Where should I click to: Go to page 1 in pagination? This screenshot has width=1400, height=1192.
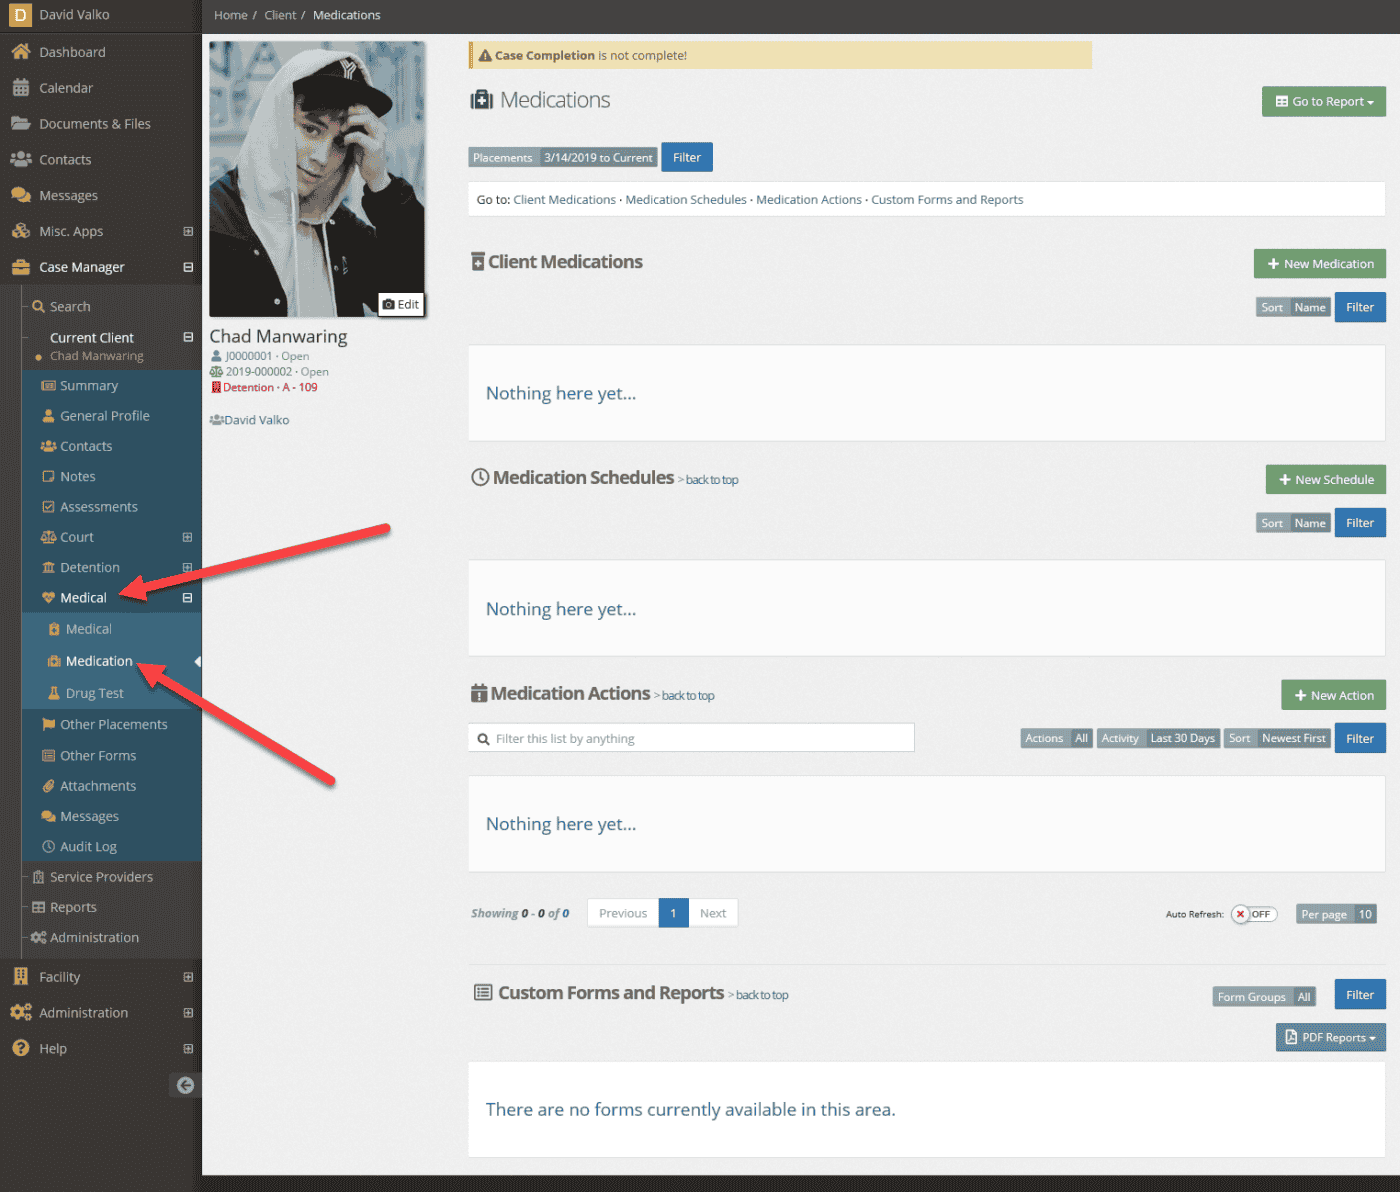click(x=674, y=913)
